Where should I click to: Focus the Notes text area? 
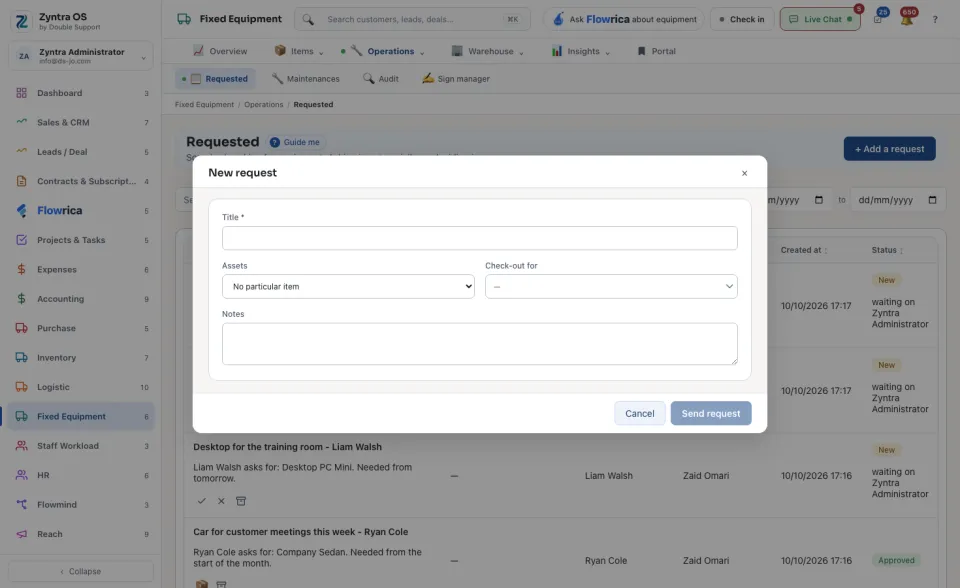(480, 344)
